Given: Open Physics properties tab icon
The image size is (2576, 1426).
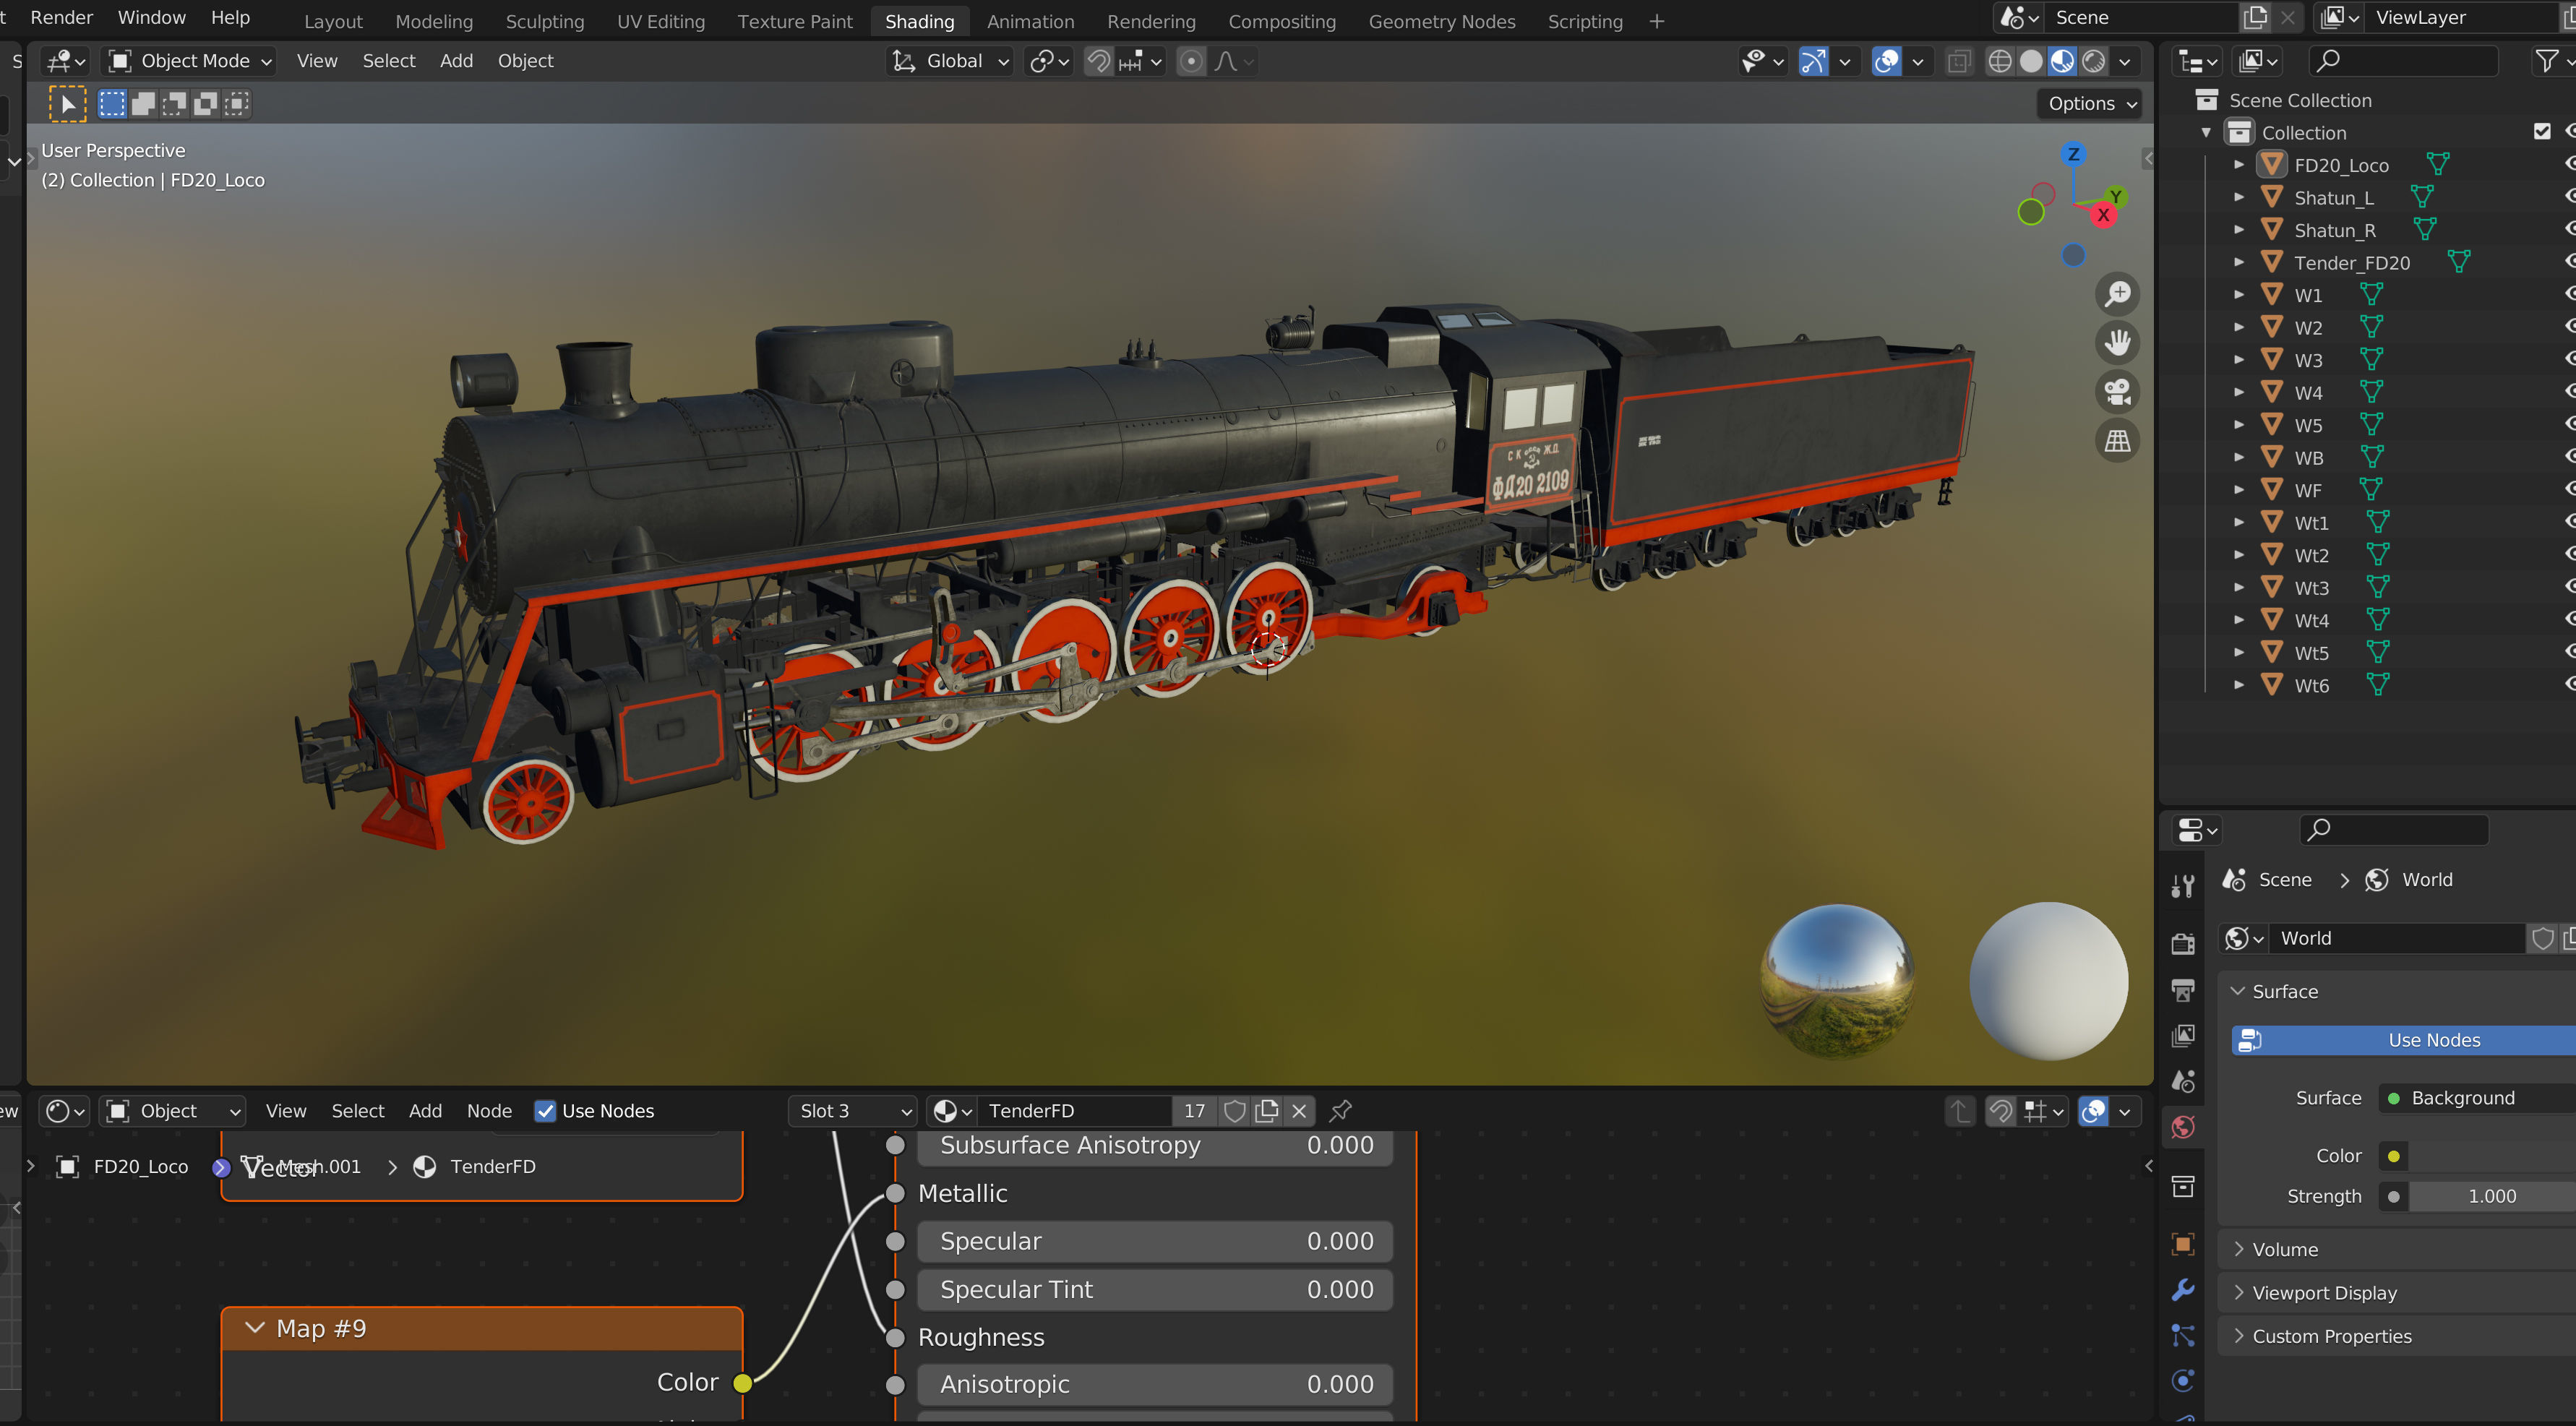Looking at the screenshot, I should 2183,1381.
